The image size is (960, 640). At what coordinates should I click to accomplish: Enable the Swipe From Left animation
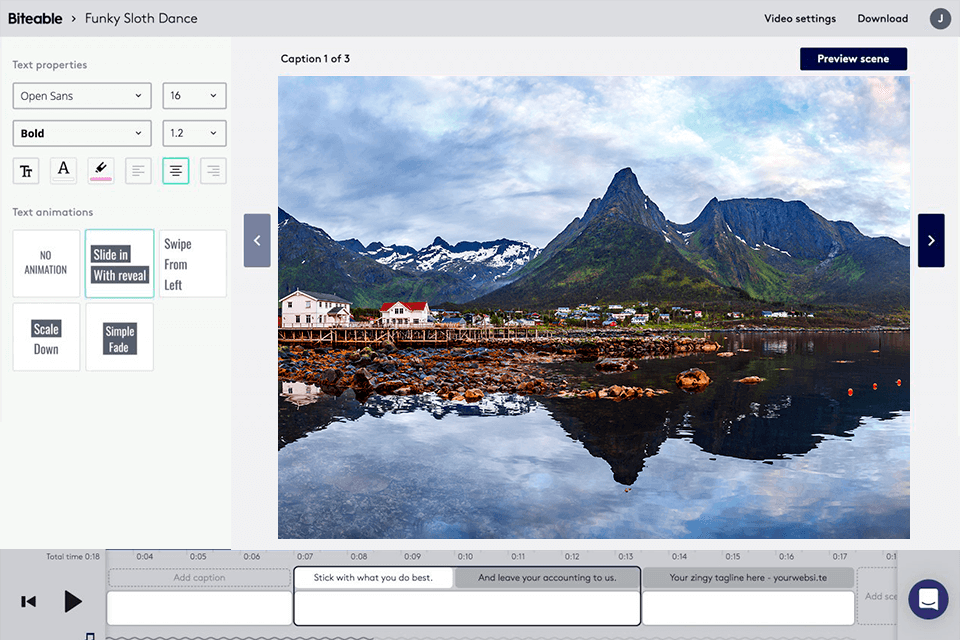192,263
